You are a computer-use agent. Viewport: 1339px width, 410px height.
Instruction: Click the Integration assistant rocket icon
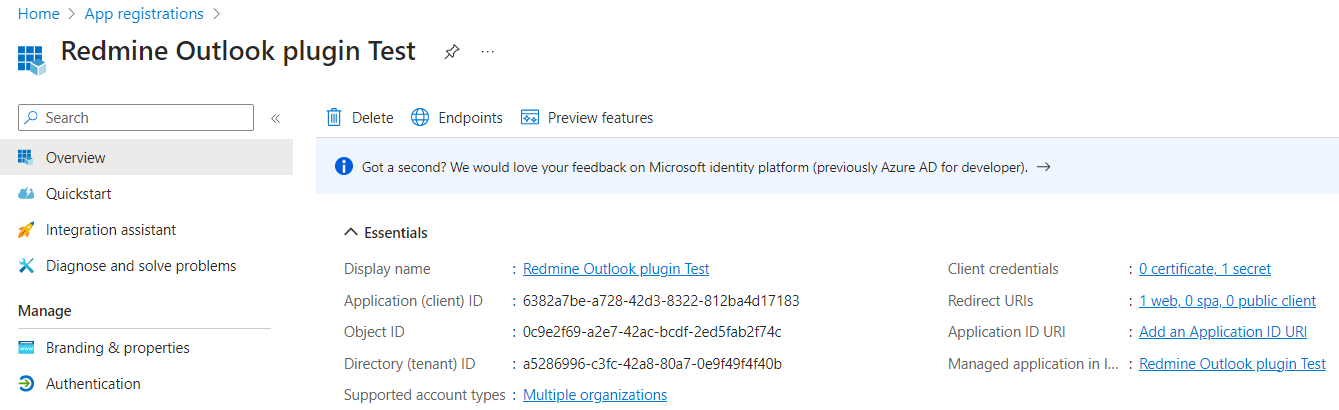[x=26, y=230]
